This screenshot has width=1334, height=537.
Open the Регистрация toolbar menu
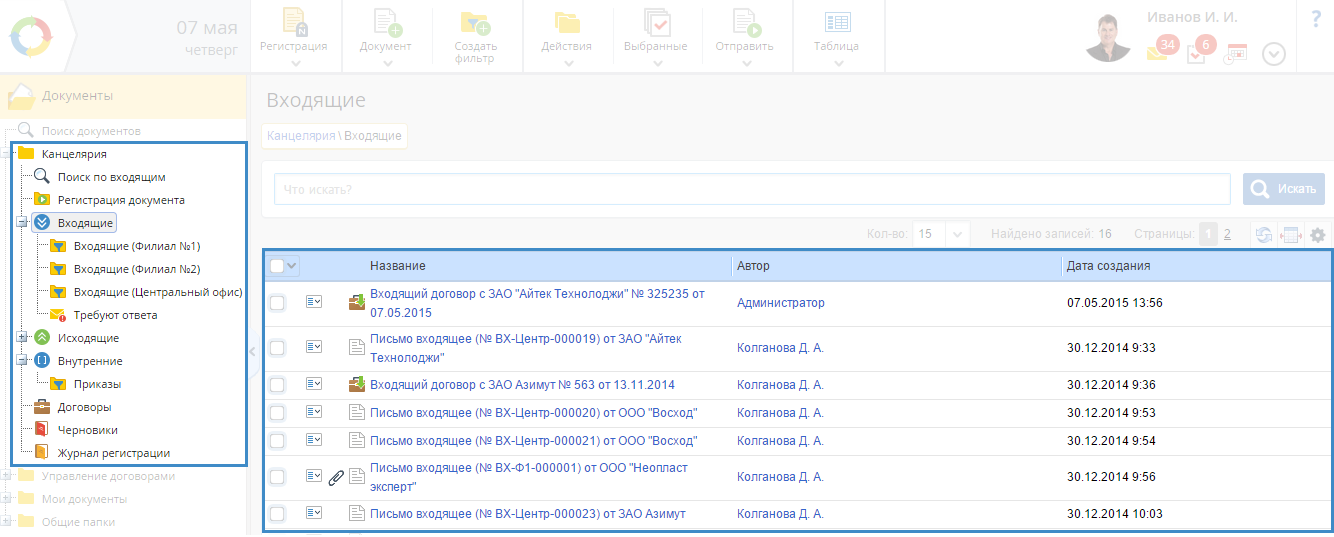(x=293, y=35)
